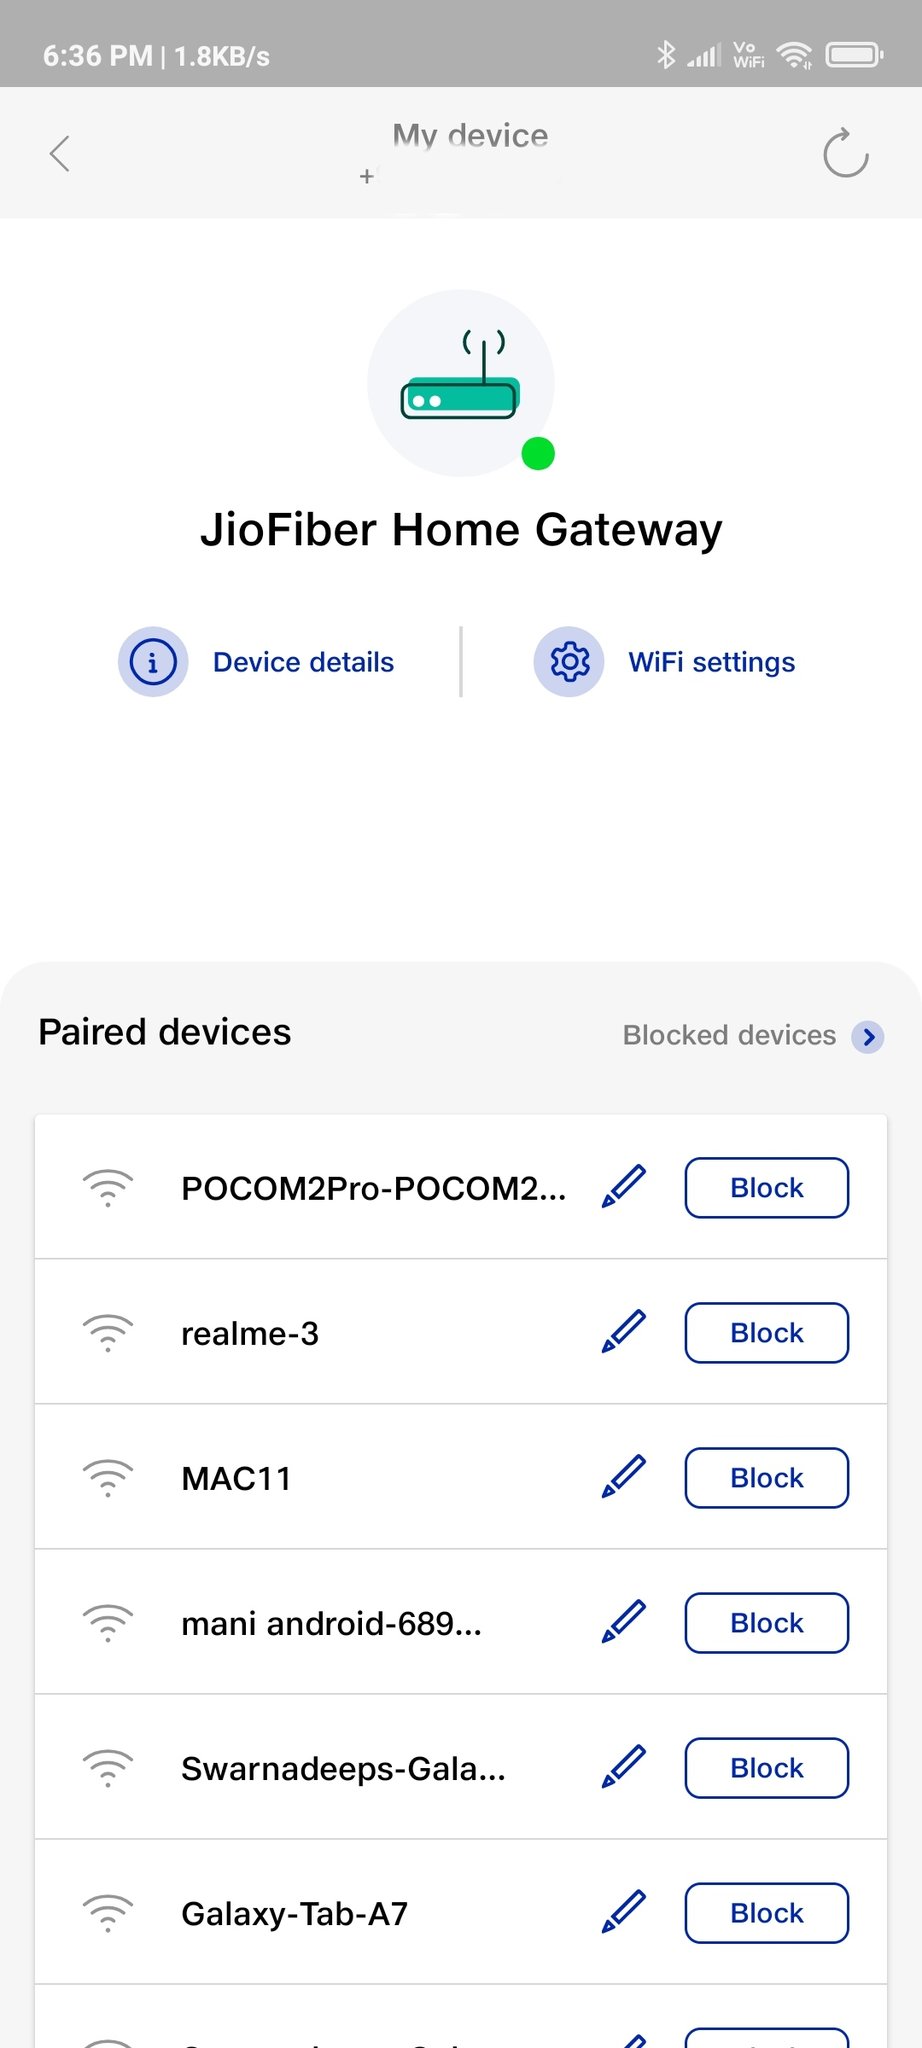Edit the realme-3 device name
Viewport: 922px width, 2048px height.
click(x=624, y=1332)
